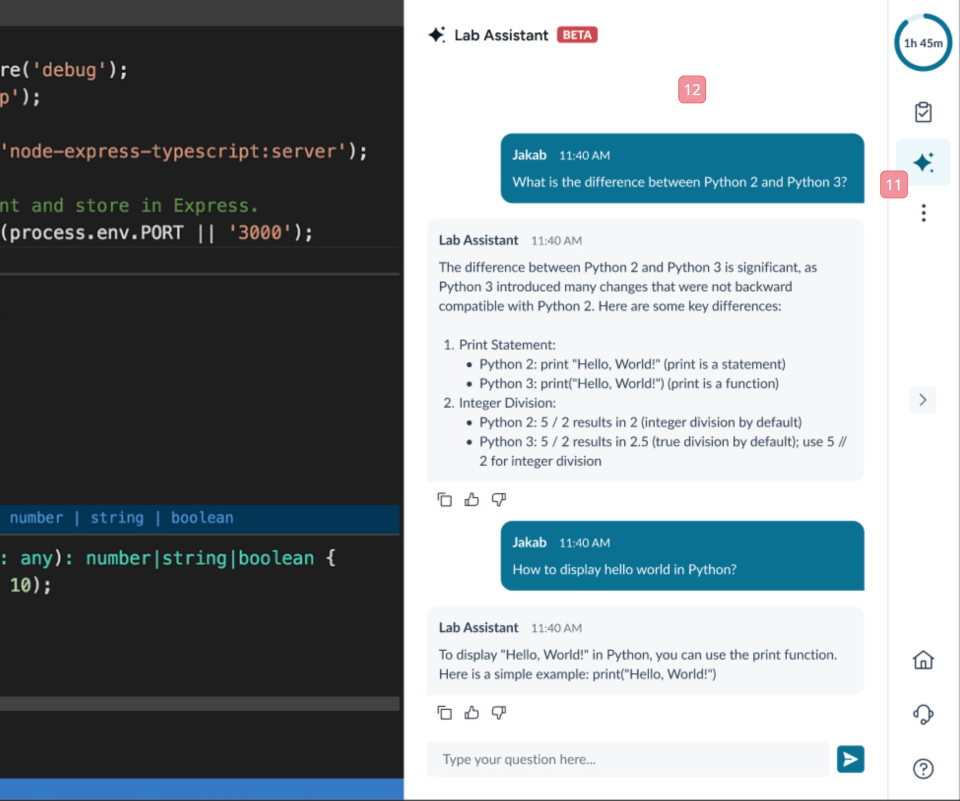Go to Home via the house icon

(923, 660)
